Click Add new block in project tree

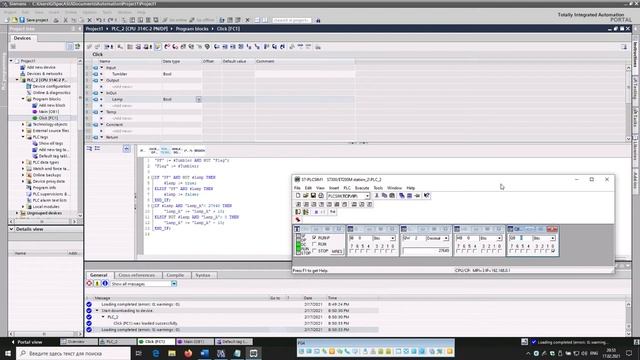tap(52, 105)
